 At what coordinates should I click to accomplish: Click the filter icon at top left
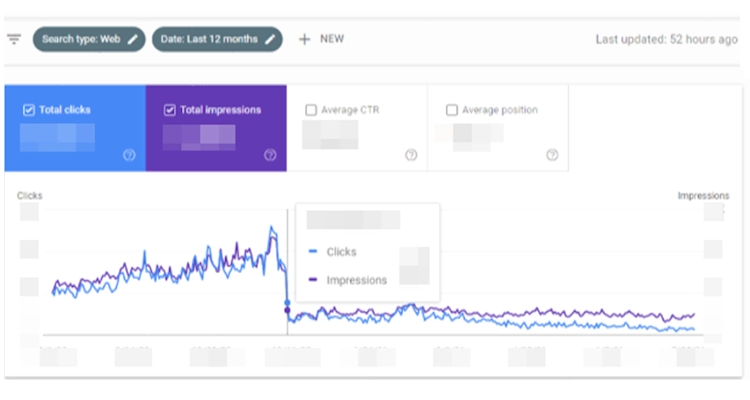pyautogui.click(x=14, y=39)
